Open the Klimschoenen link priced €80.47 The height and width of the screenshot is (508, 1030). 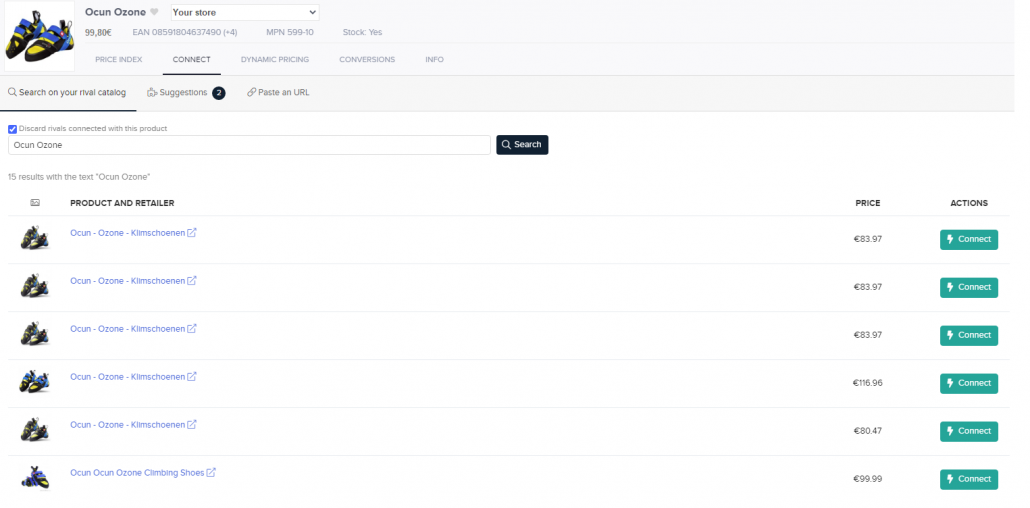click(x=127, y=425)
